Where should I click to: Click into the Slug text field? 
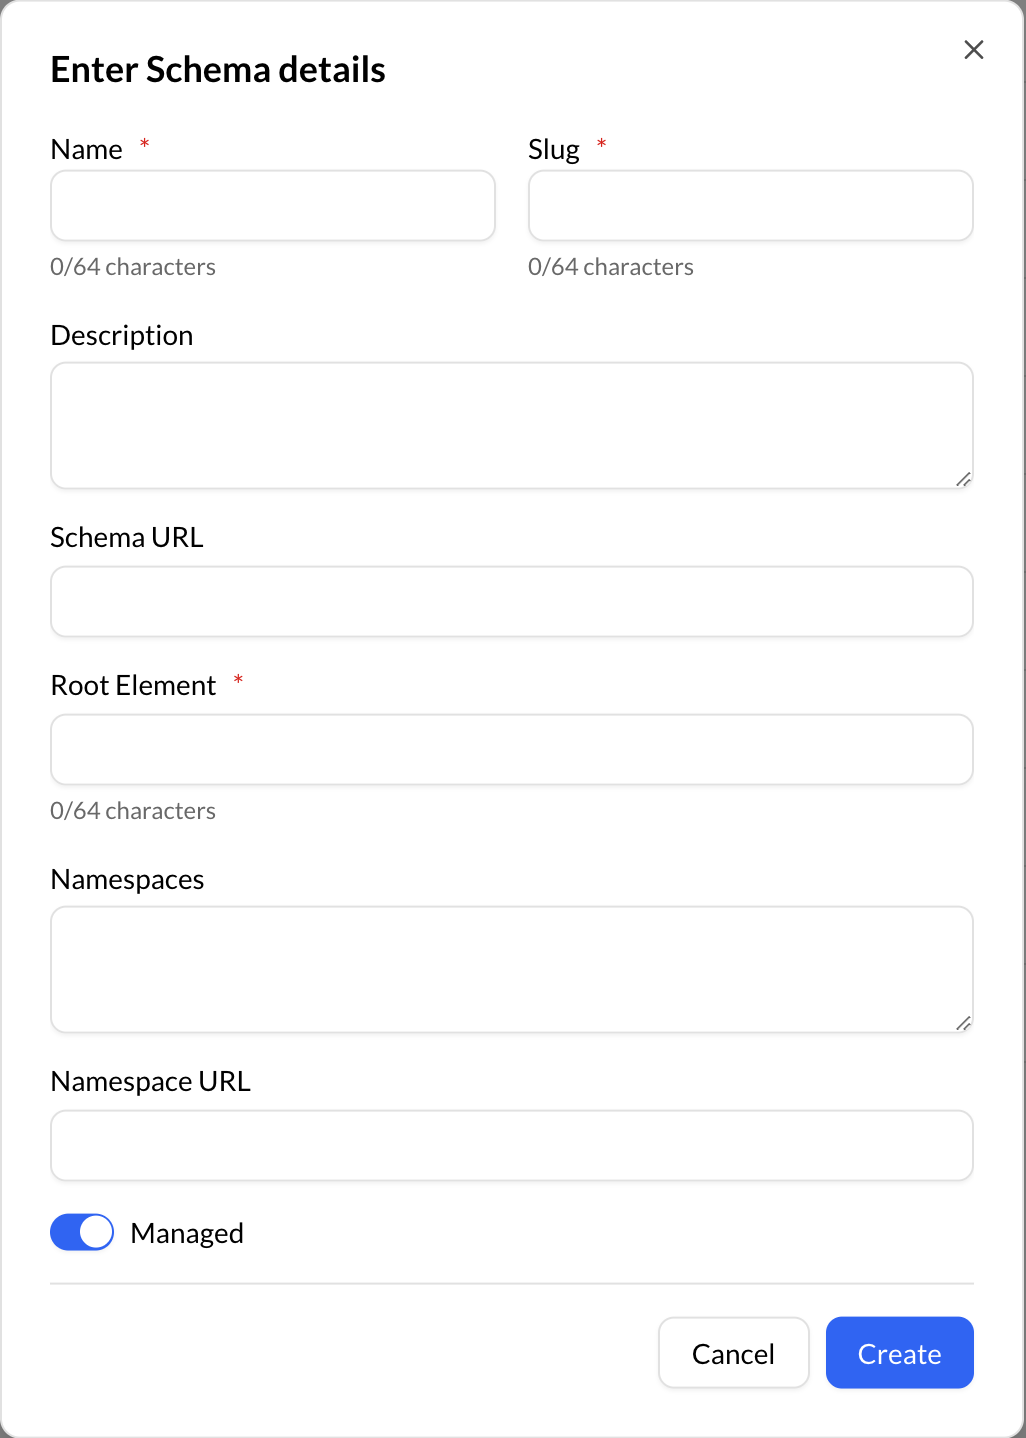750,206
